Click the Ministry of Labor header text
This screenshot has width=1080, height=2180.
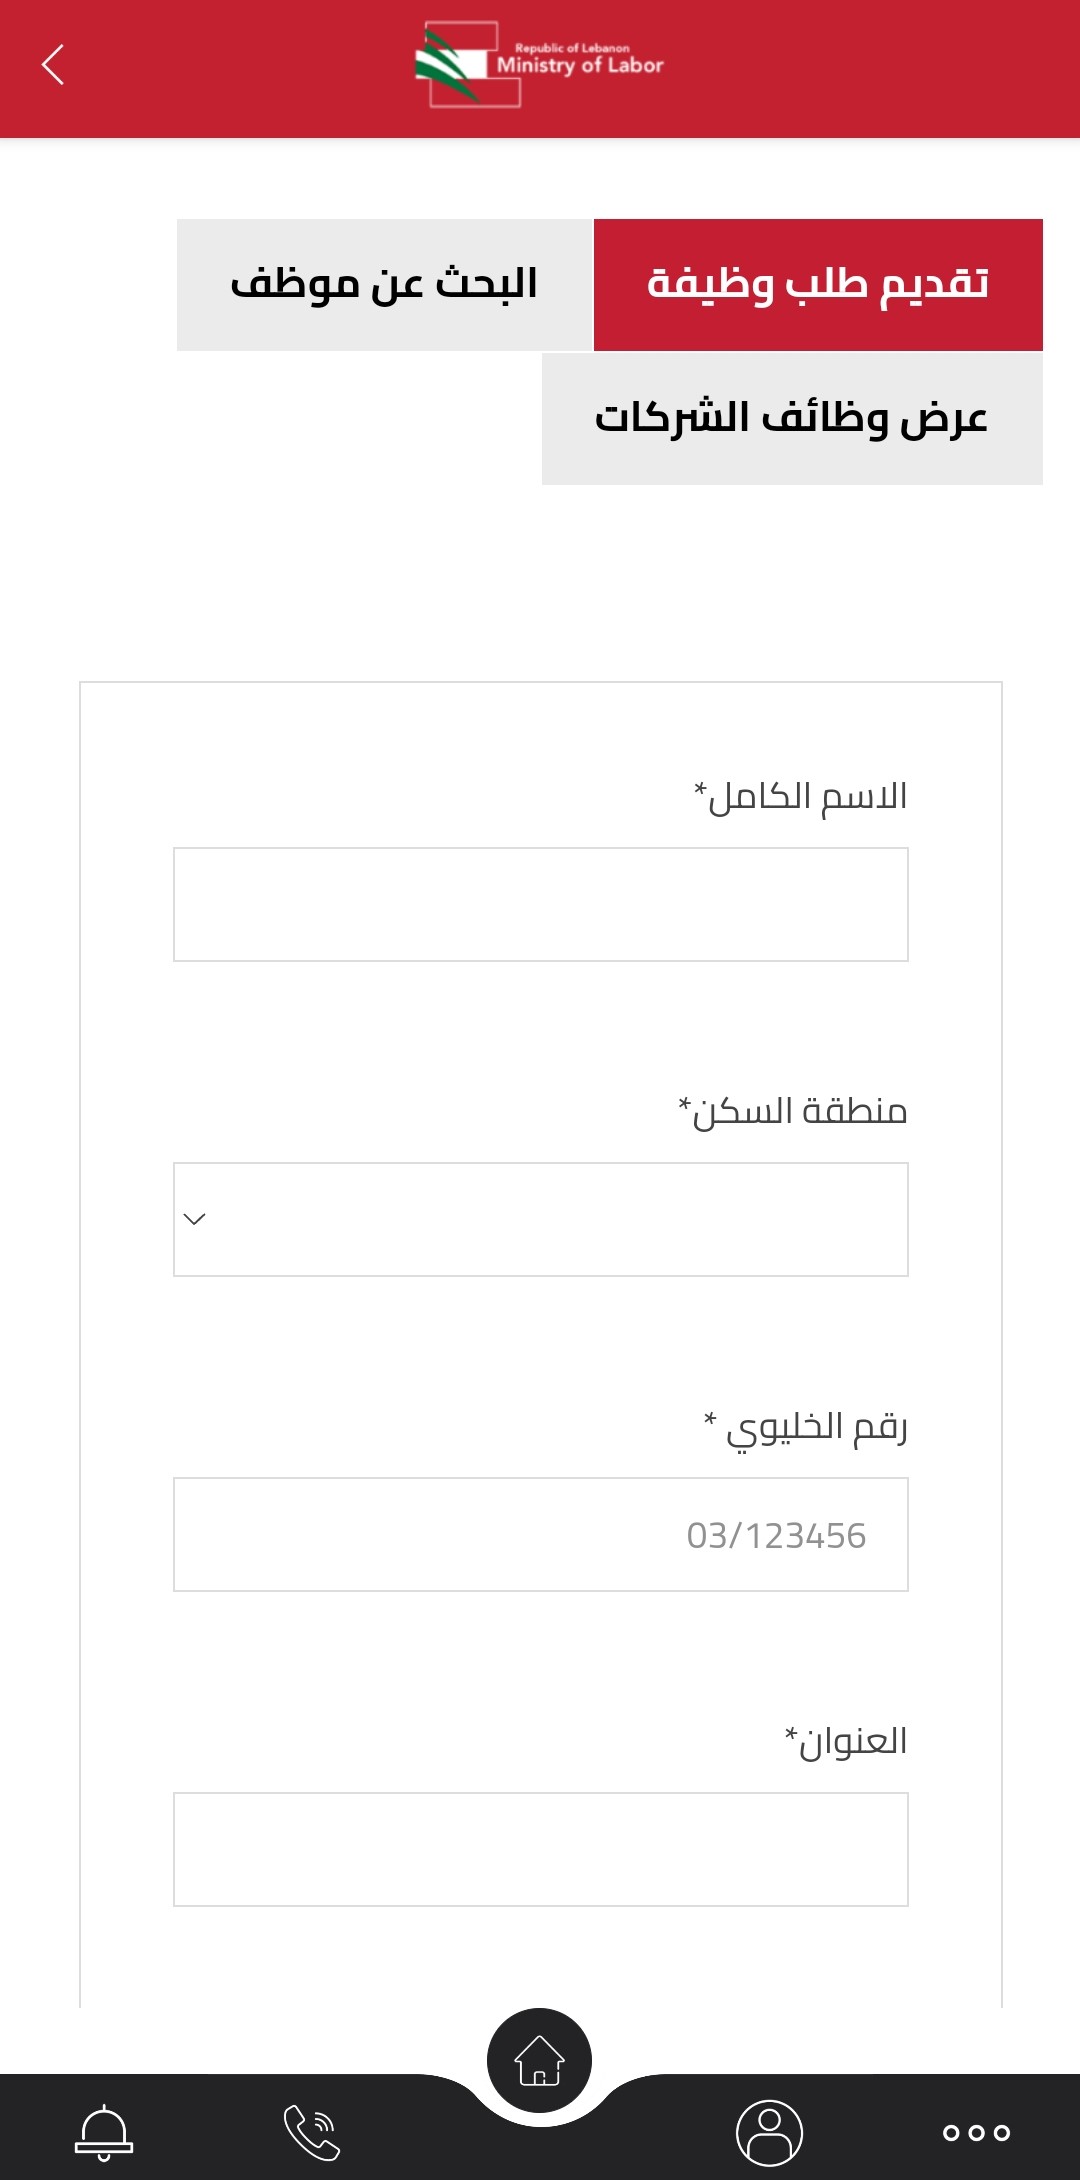click(x=580, y=64)
